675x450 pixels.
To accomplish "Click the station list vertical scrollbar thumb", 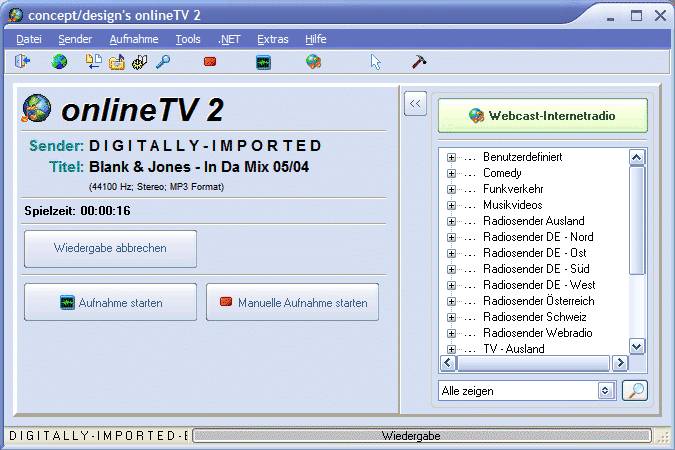I will point(637,220).
